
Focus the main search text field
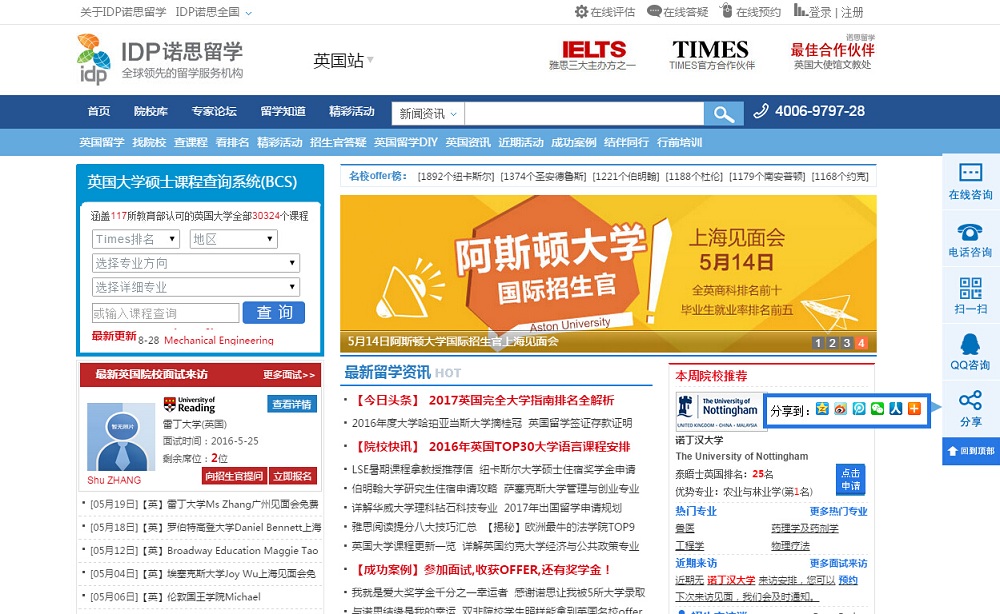click(x=584, y=114)
